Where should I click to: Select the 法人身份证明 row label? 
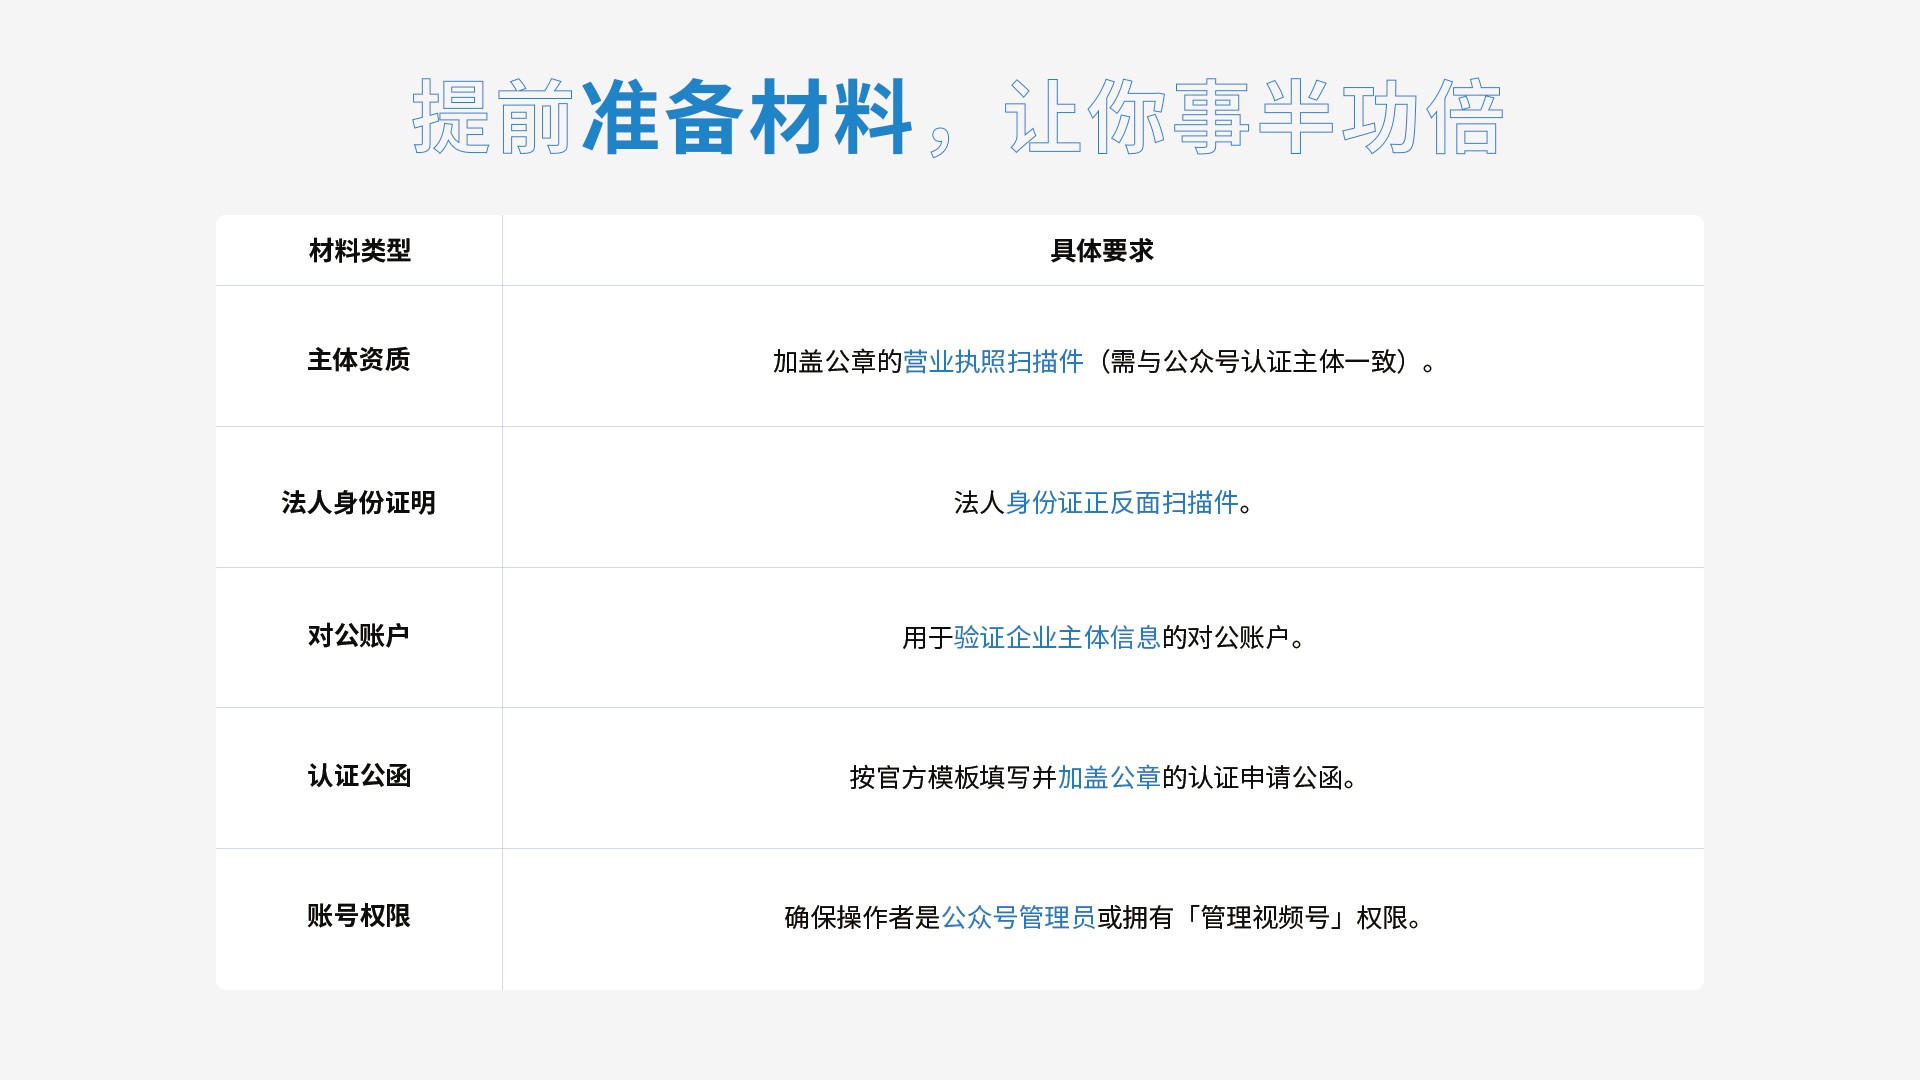[x=359, y=503]
